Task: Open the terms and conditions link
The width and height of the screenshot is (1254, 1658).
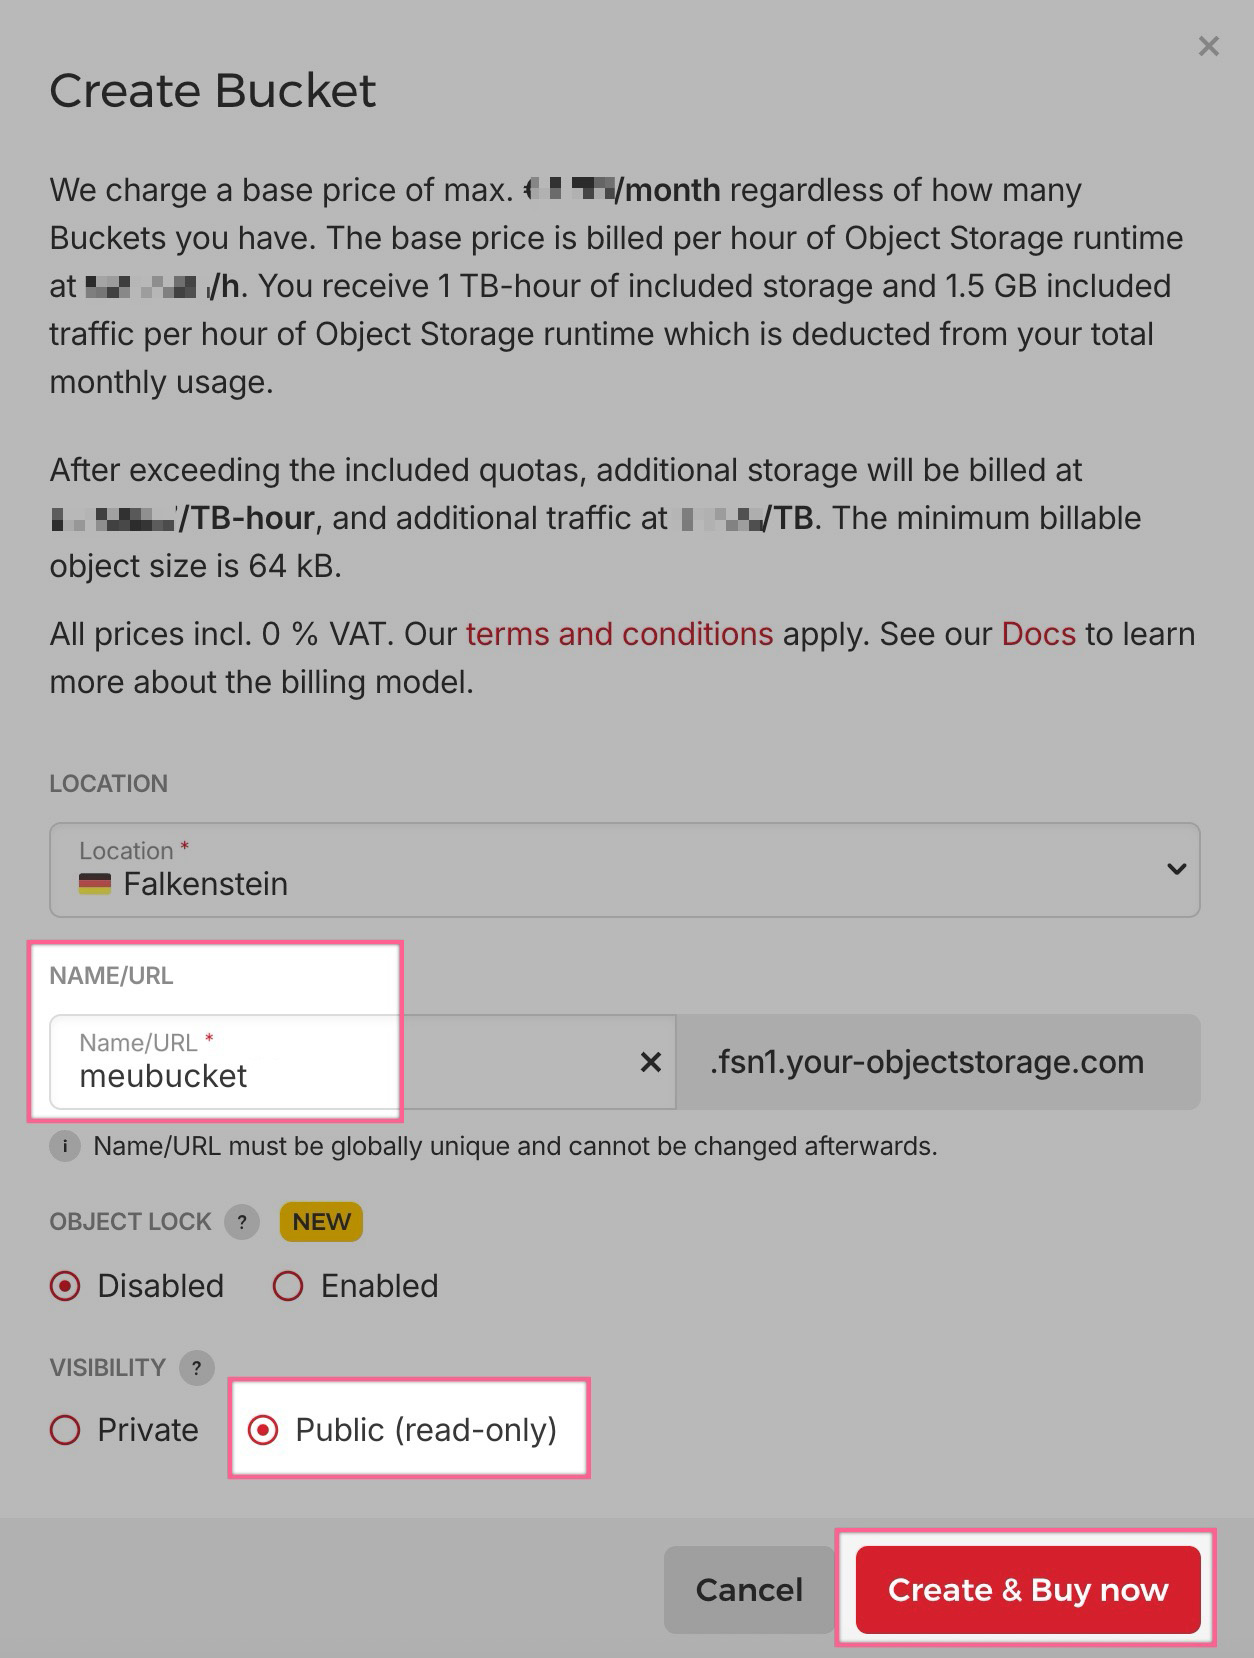Action: pyautogui.click(x=619, y=634)
